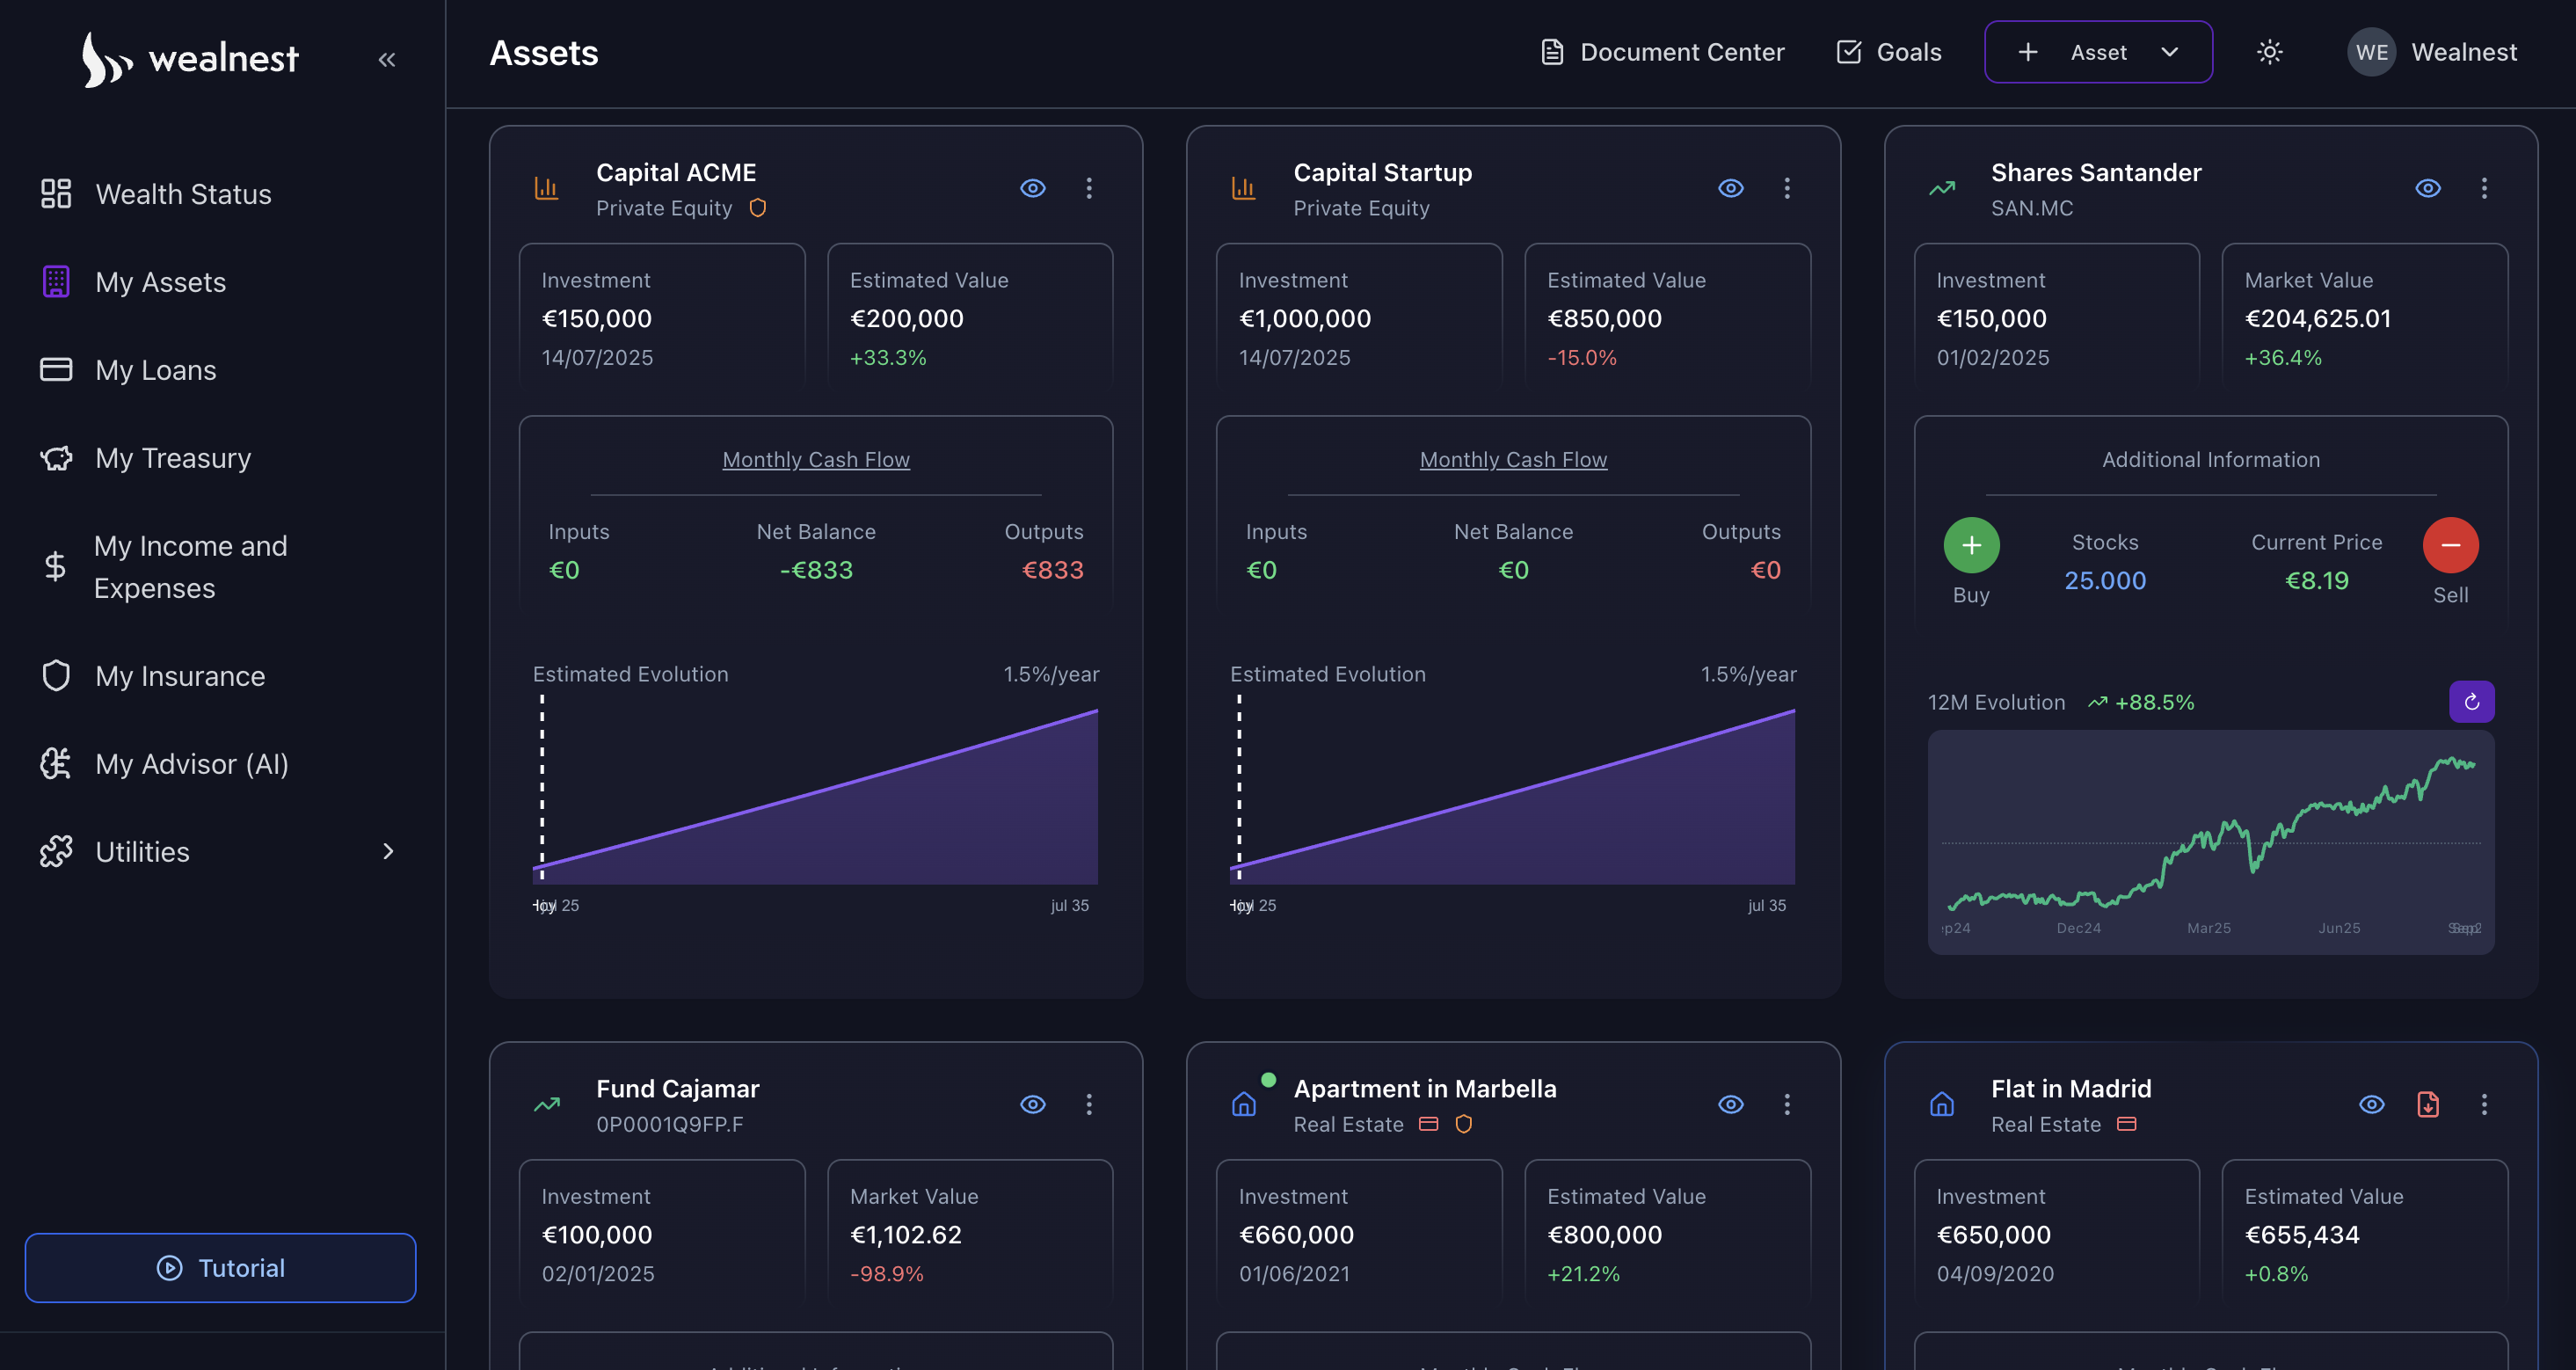Click the Sell button for Shares Santander
Image resolution: width=2576 pixels, height=1370 pixels.
pos(2450,545)
